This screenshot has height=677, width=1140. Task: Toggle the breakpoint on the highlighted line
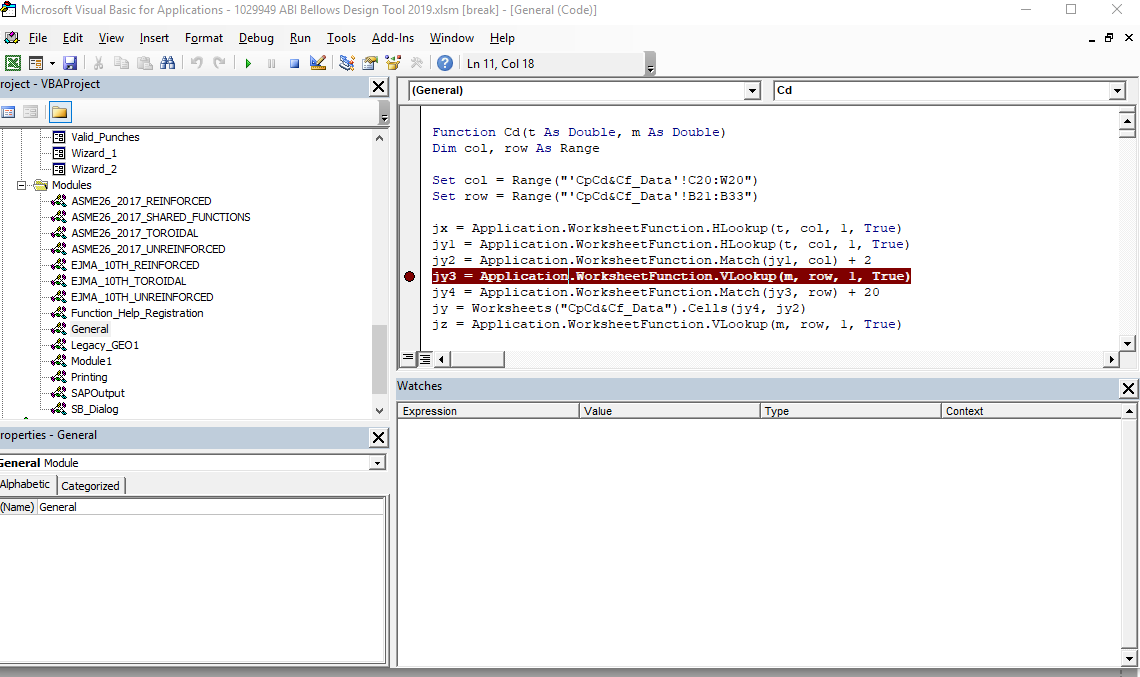(x=409, y=276)
